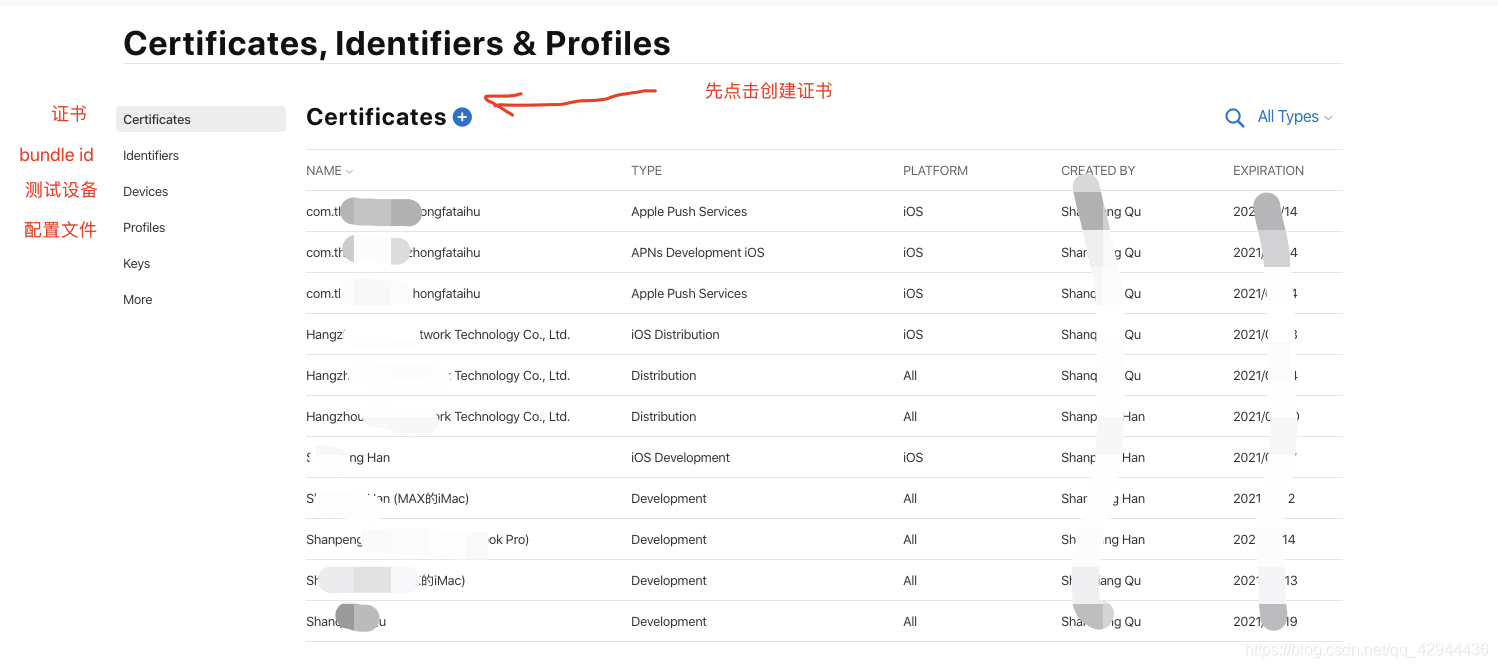This screenshot has height=668, width=1498.
Task: Go to Devices in the sidebar
Action: tap(146, 191)
